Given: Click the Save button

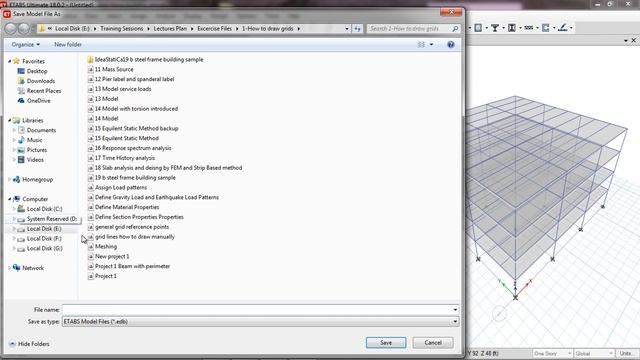Looking at the screenshot, I should pos(386,342).
